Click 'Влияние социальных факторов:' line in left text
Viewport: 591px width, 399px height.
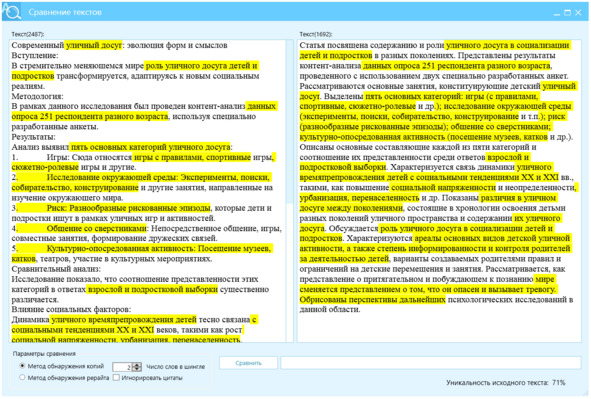point(71,309)
